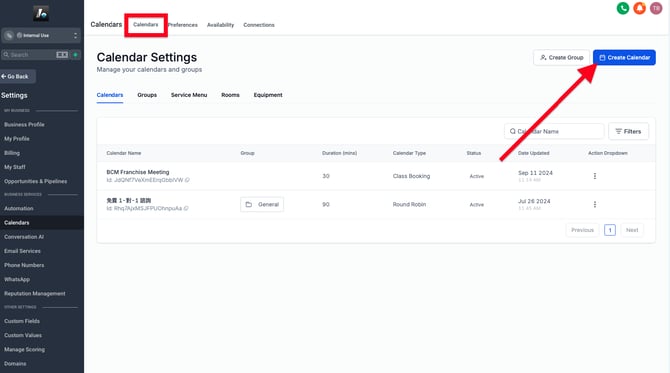
Task: Click the Class Booking calendar type cell
Action: pyautogui.click(x=411, y=176)
